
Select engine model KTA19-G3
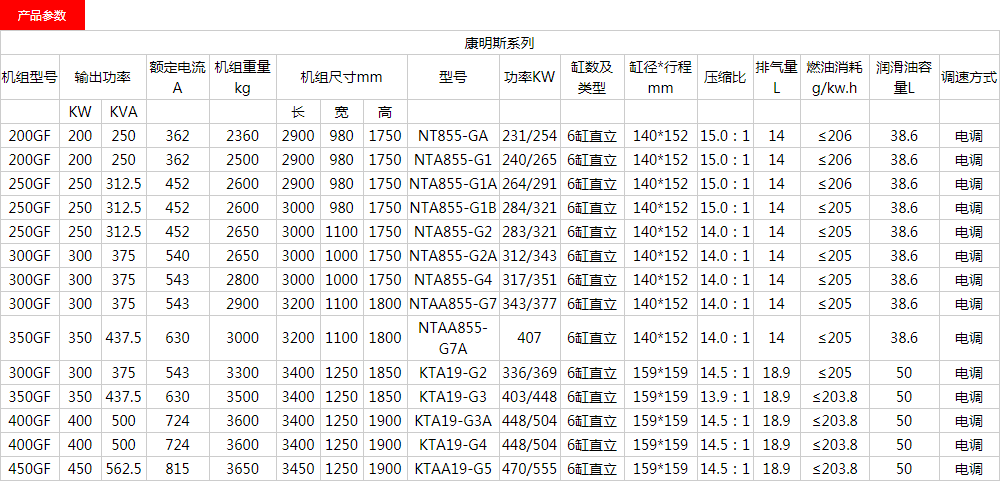[x=453, y=397]
